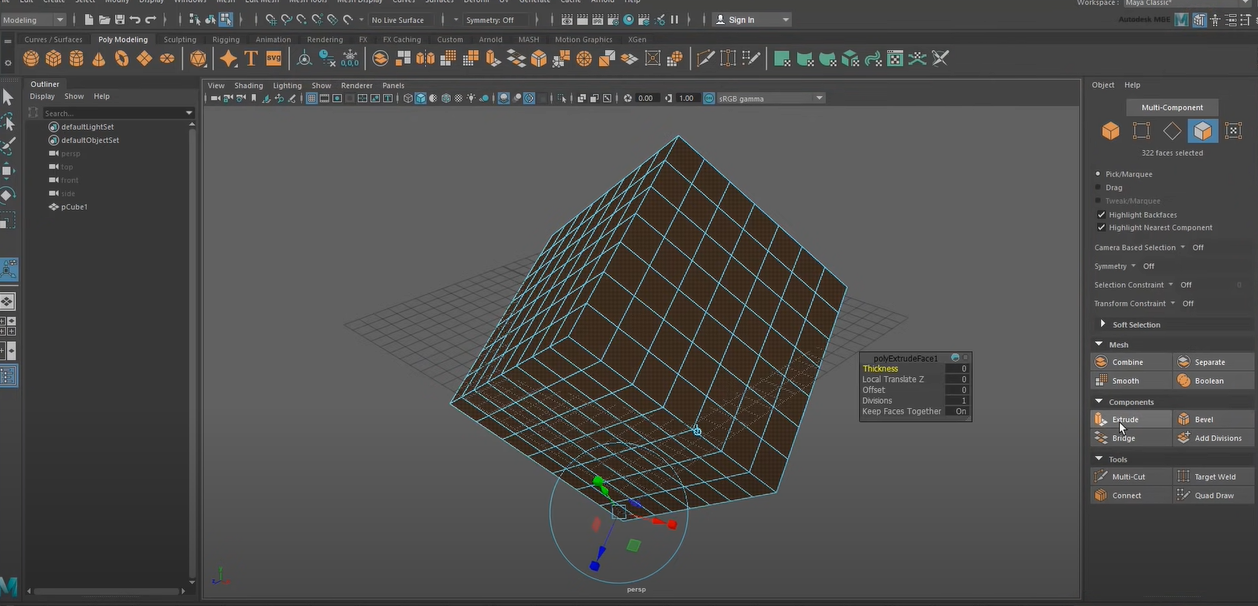Click the Target Weld button
The height and width of the screenshot is (606, 1258).
pos(1214,477)
